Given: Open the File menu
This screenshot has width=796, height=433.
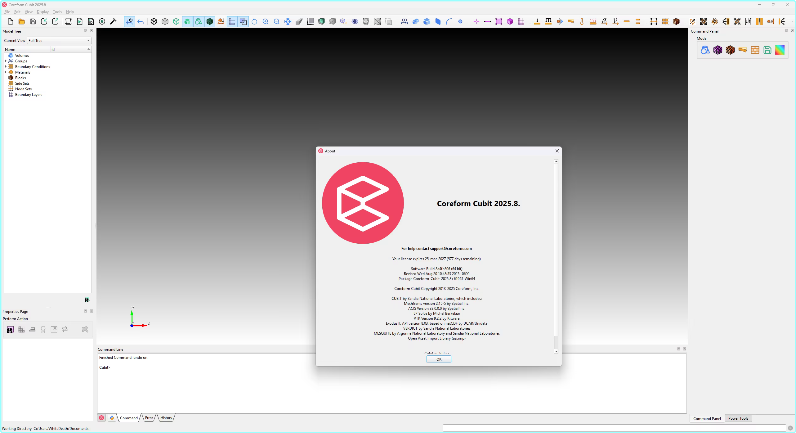Looking at the screenshot, I should [7, 12].
